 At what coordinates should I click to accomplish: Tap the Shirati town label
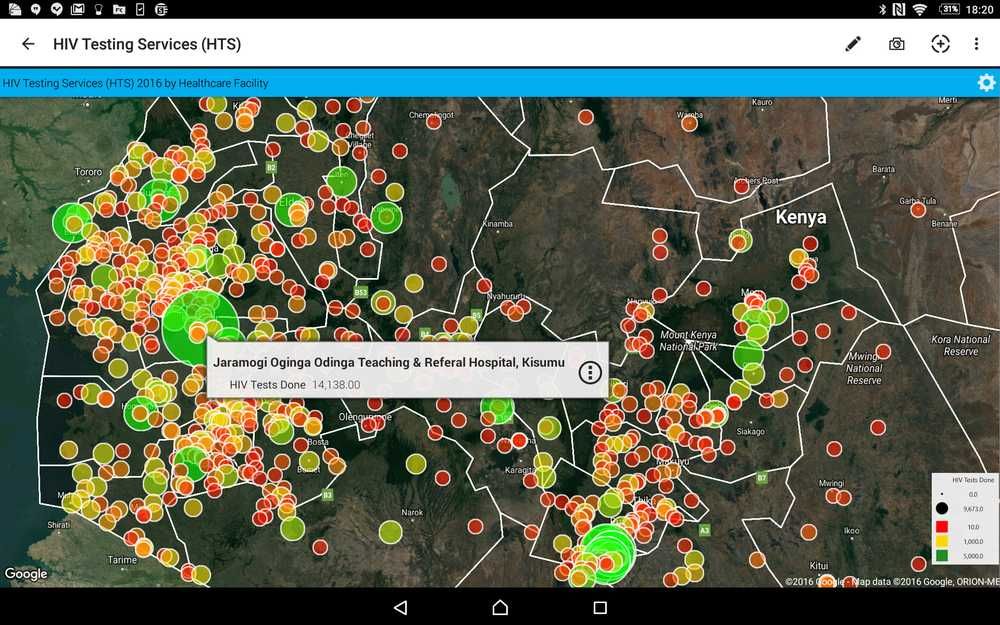click(59, 525)
